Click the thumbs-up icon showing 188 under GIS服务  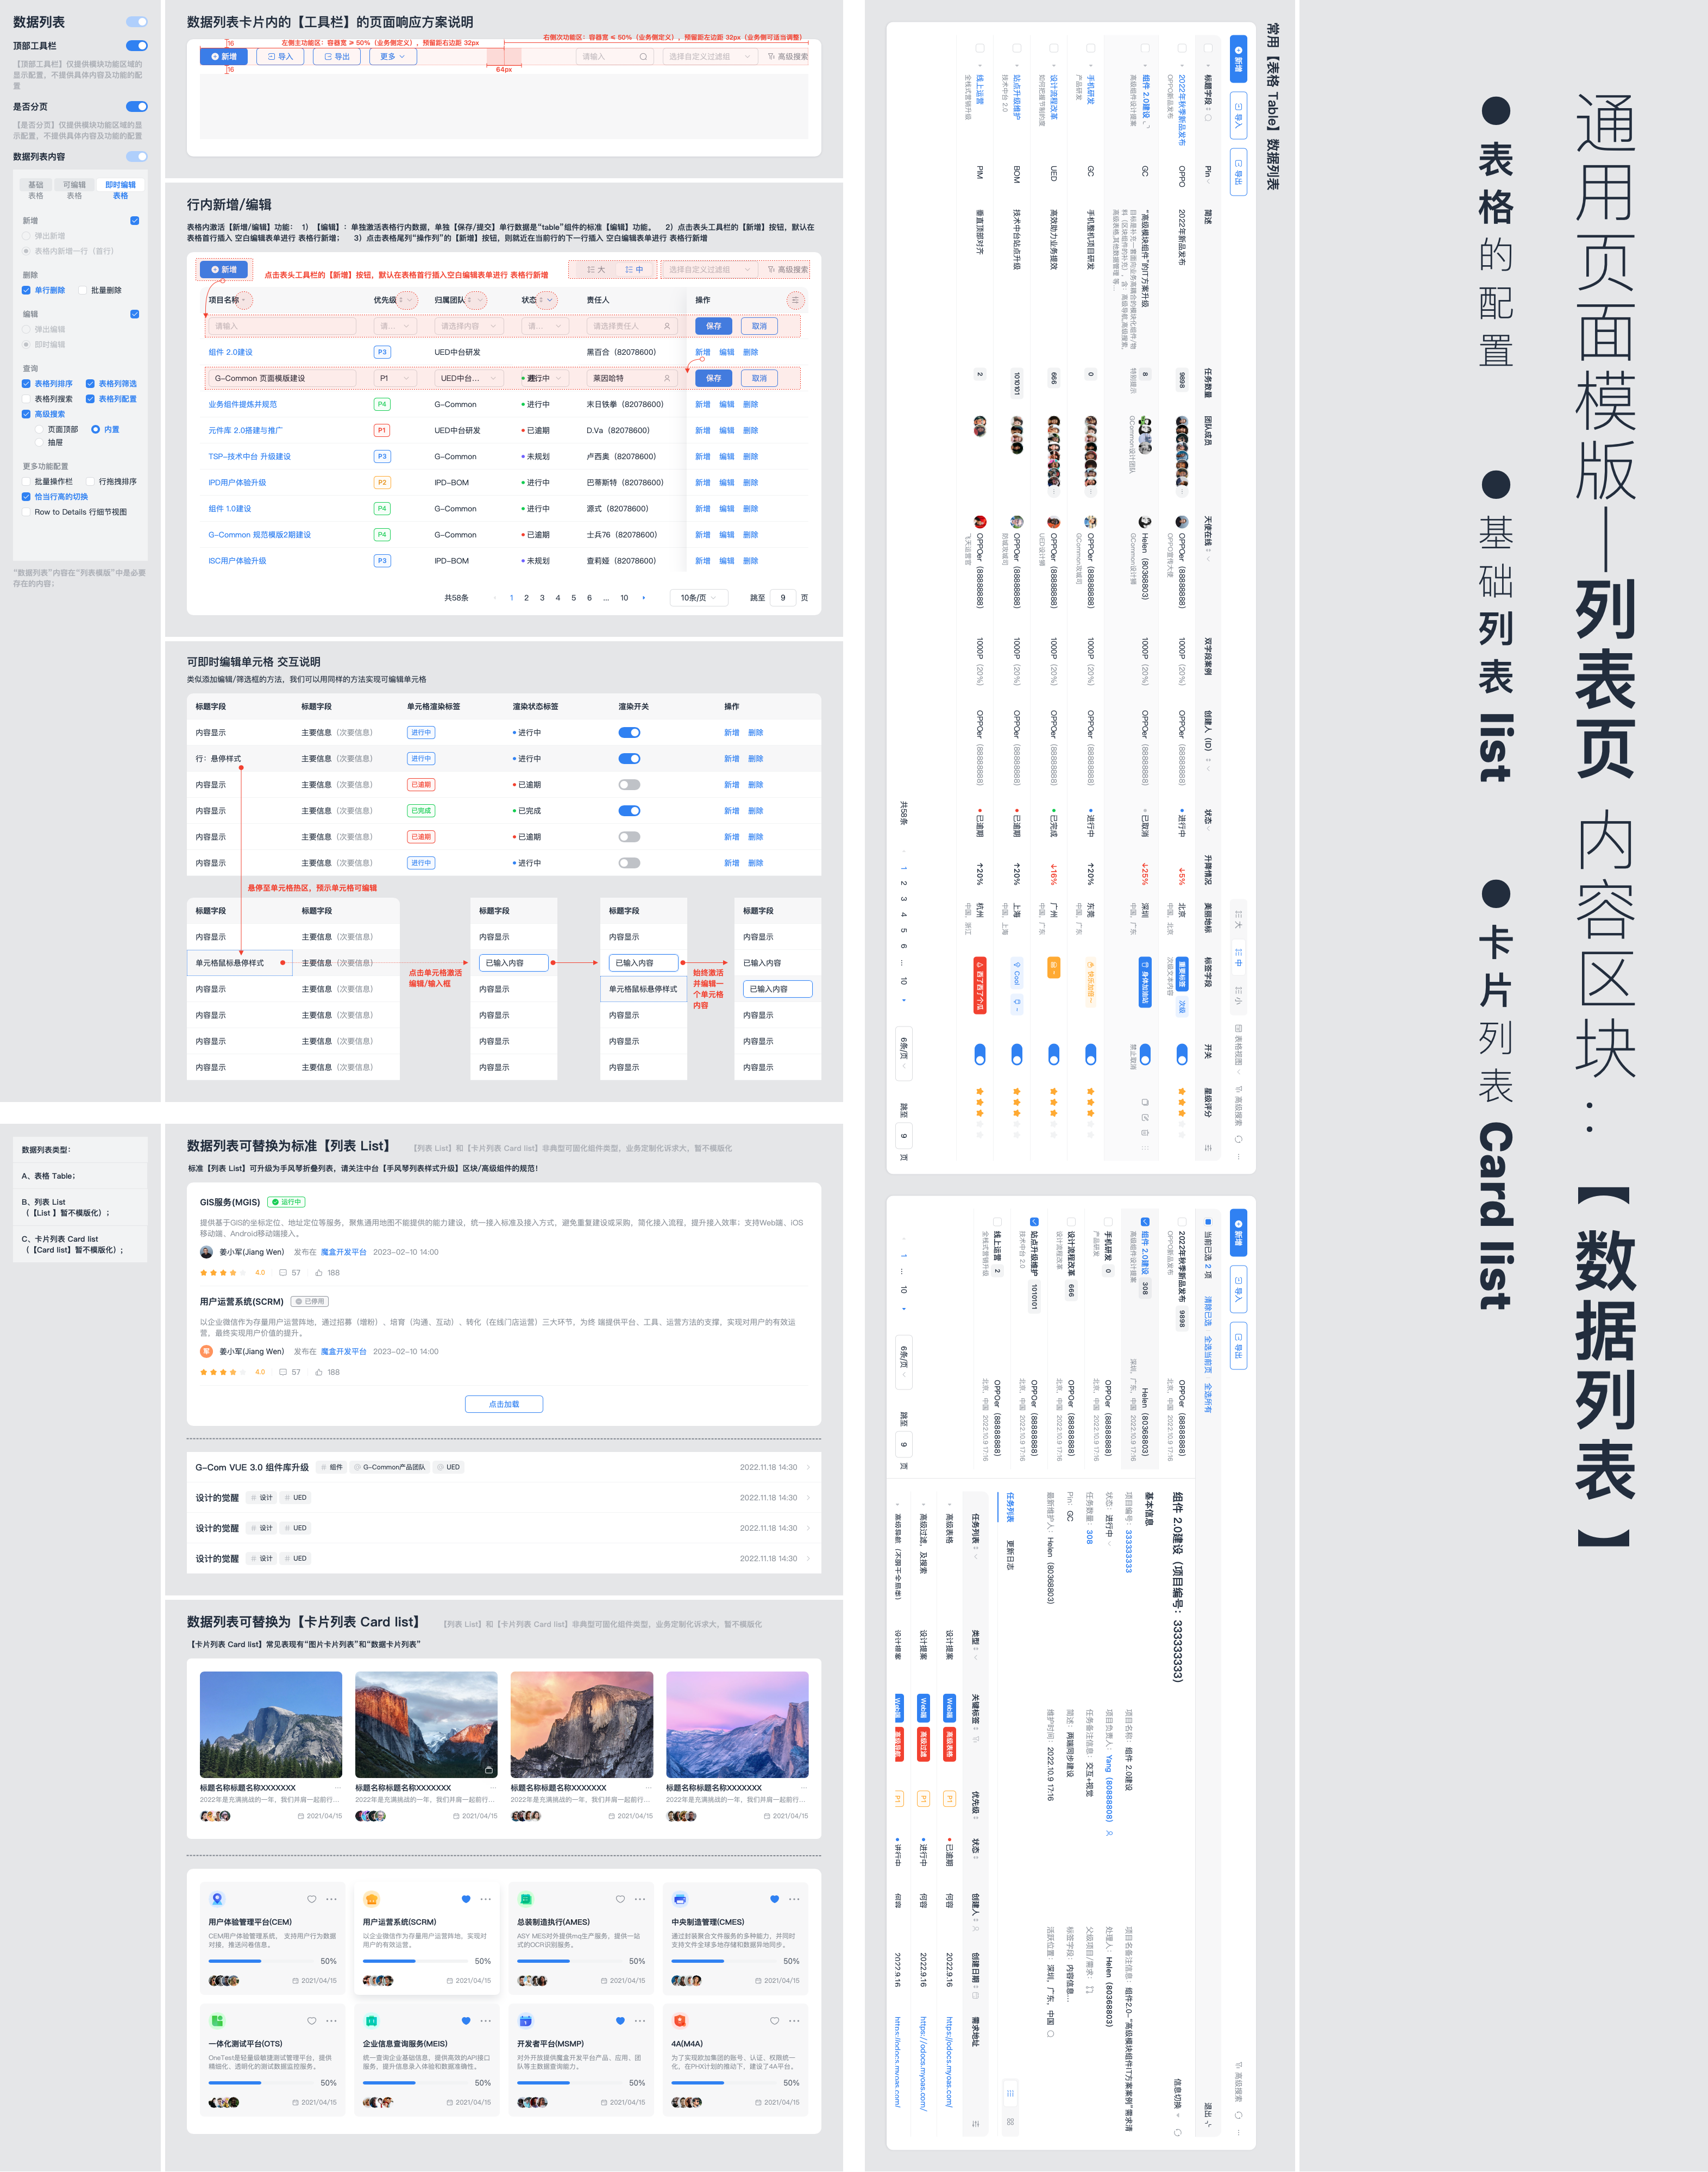click(320, 1272)
